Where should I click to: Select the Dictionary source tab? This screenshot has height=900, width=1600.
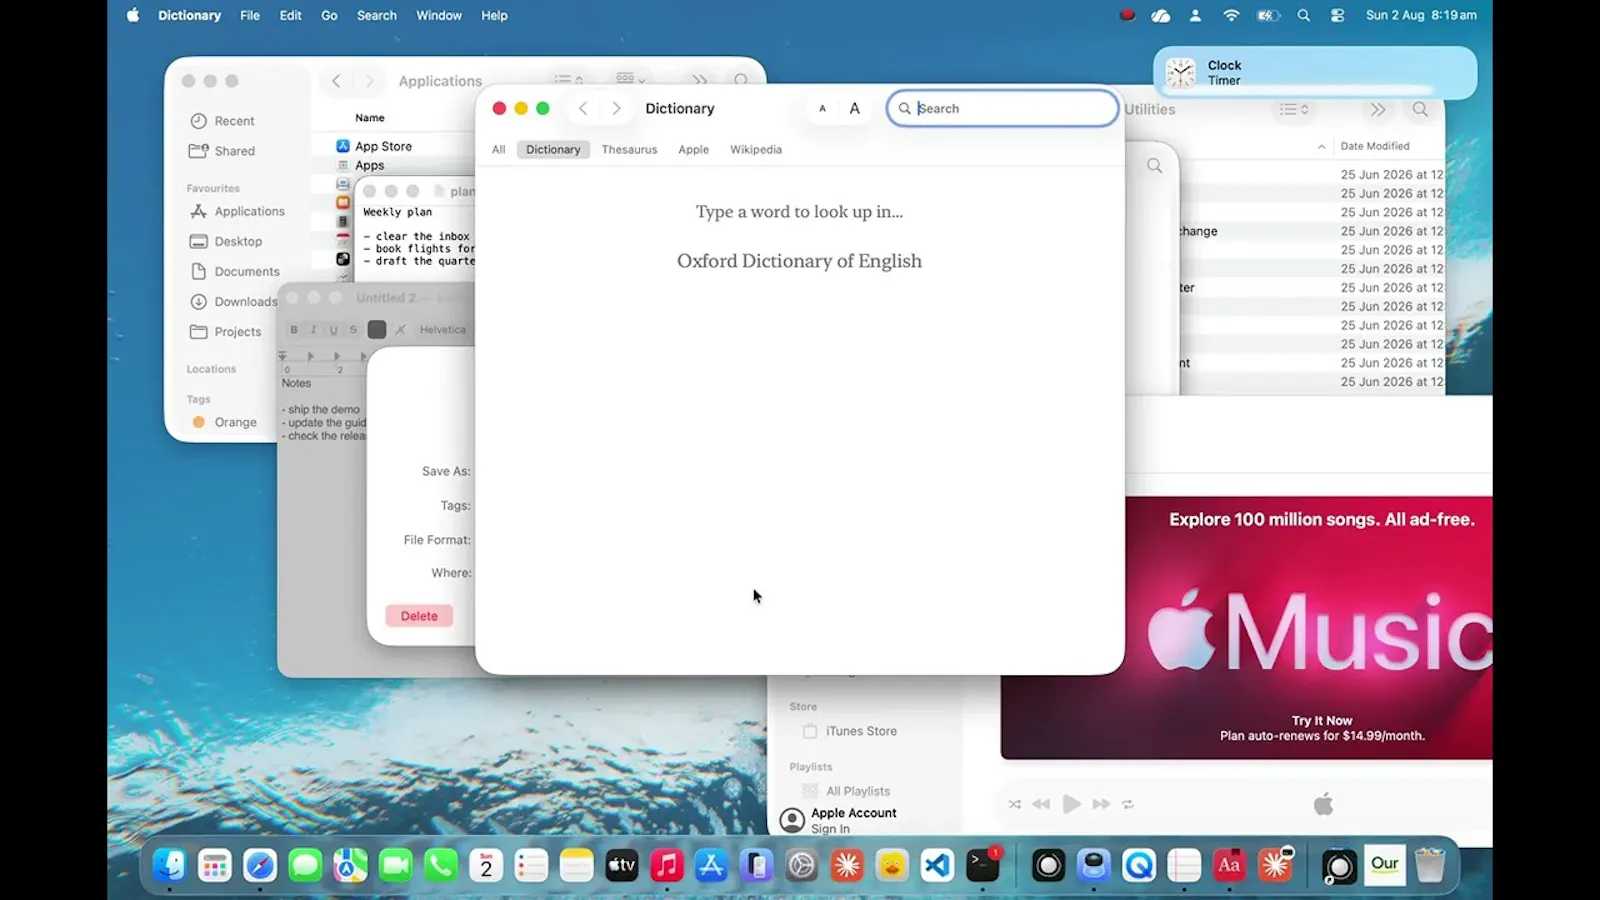point(553,150)
